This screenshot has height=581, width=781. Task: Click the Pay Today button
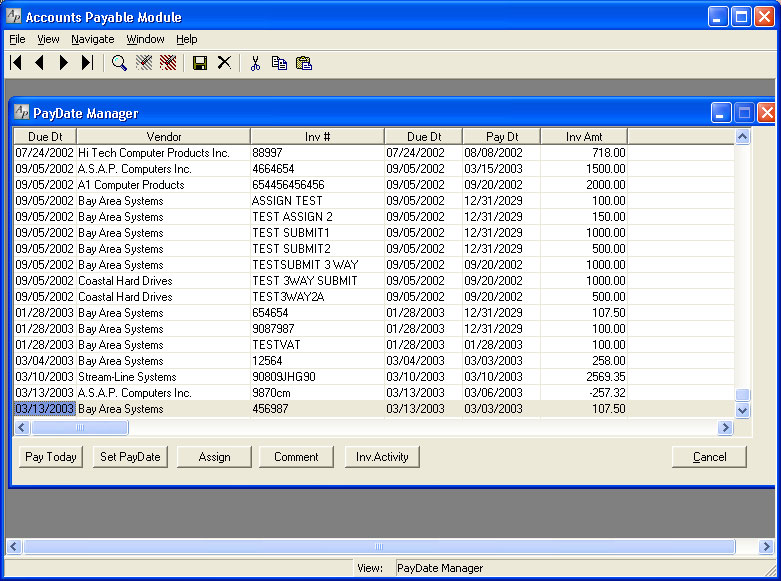(x=51, y=457)
